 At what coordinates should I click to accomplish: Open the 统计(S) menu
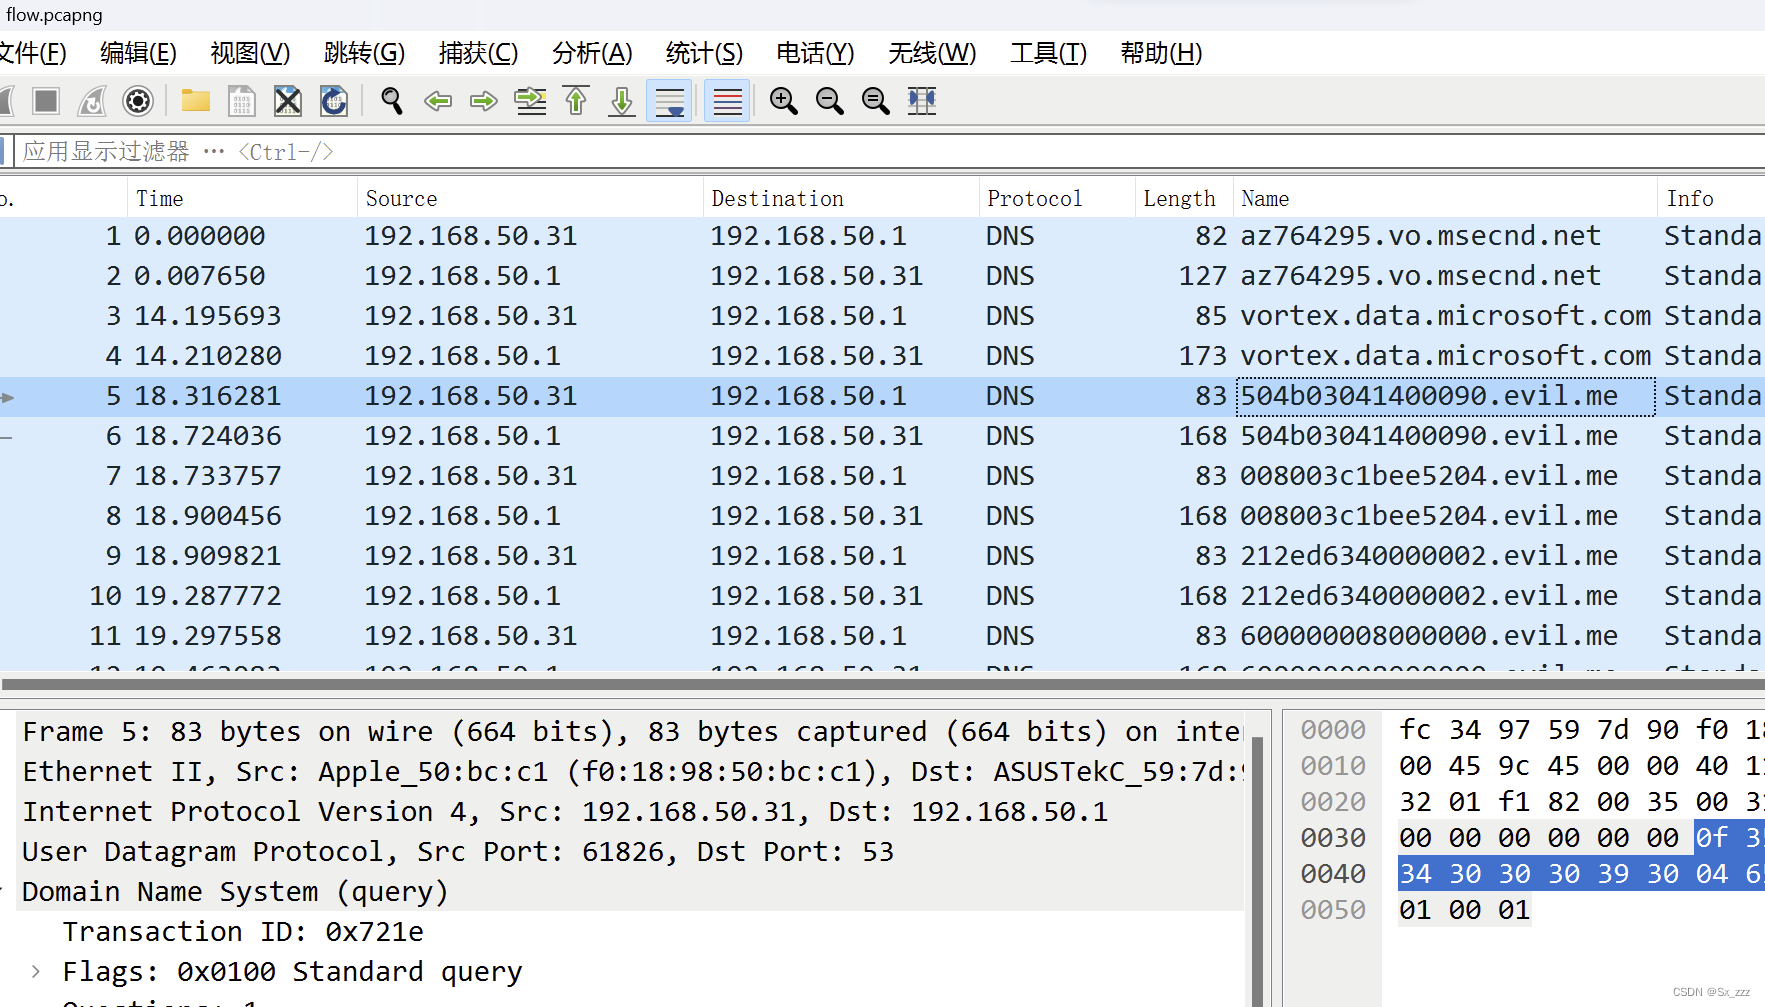coord(703,53)
